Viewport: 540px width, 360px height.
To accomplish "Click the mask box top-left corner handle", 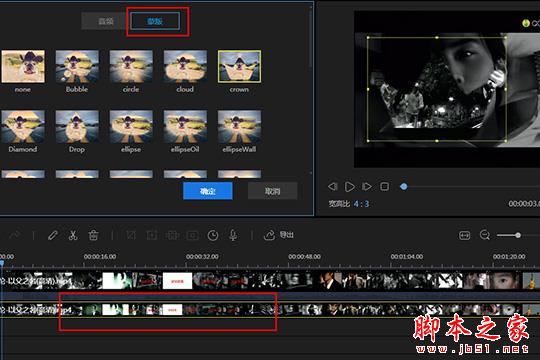I will click(368, 38).
